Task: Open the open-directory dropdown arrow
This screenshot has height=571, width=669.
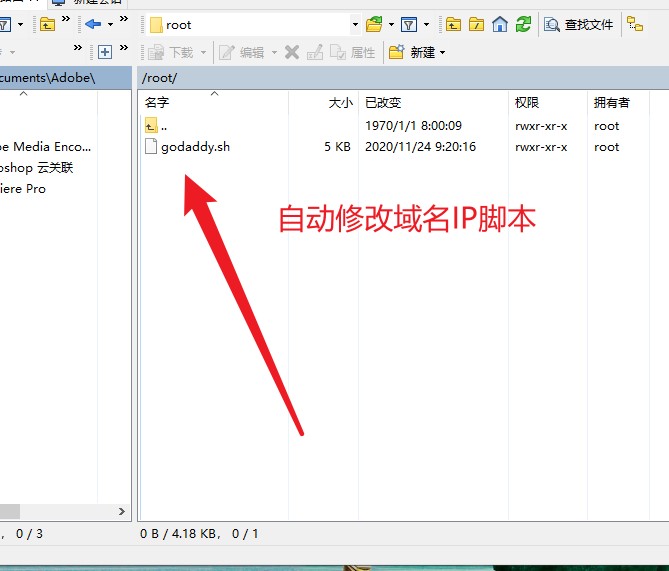Action: point(391,24)
